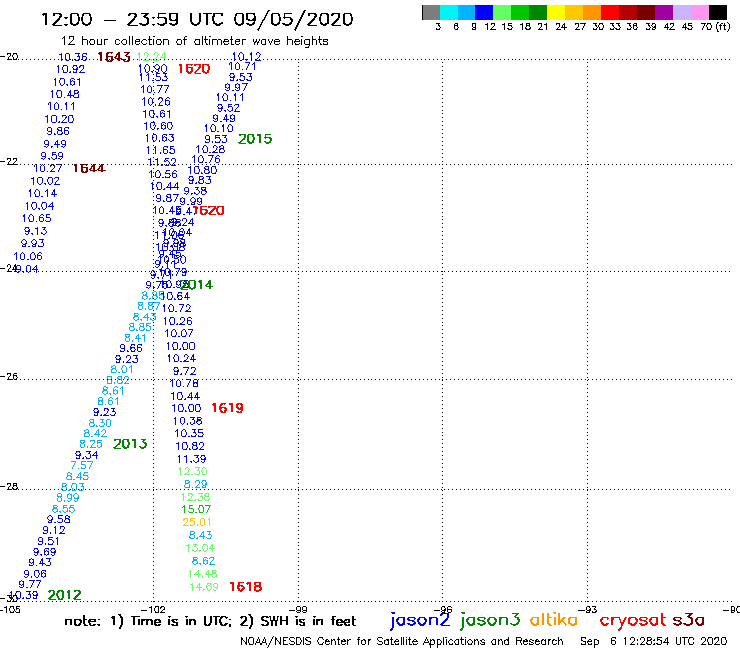Image resolution: width=740 pixels, height=650 pixels.
Task: Click the note 'Time is in UTC; SWH is in feet'
Action: (210, 621)
